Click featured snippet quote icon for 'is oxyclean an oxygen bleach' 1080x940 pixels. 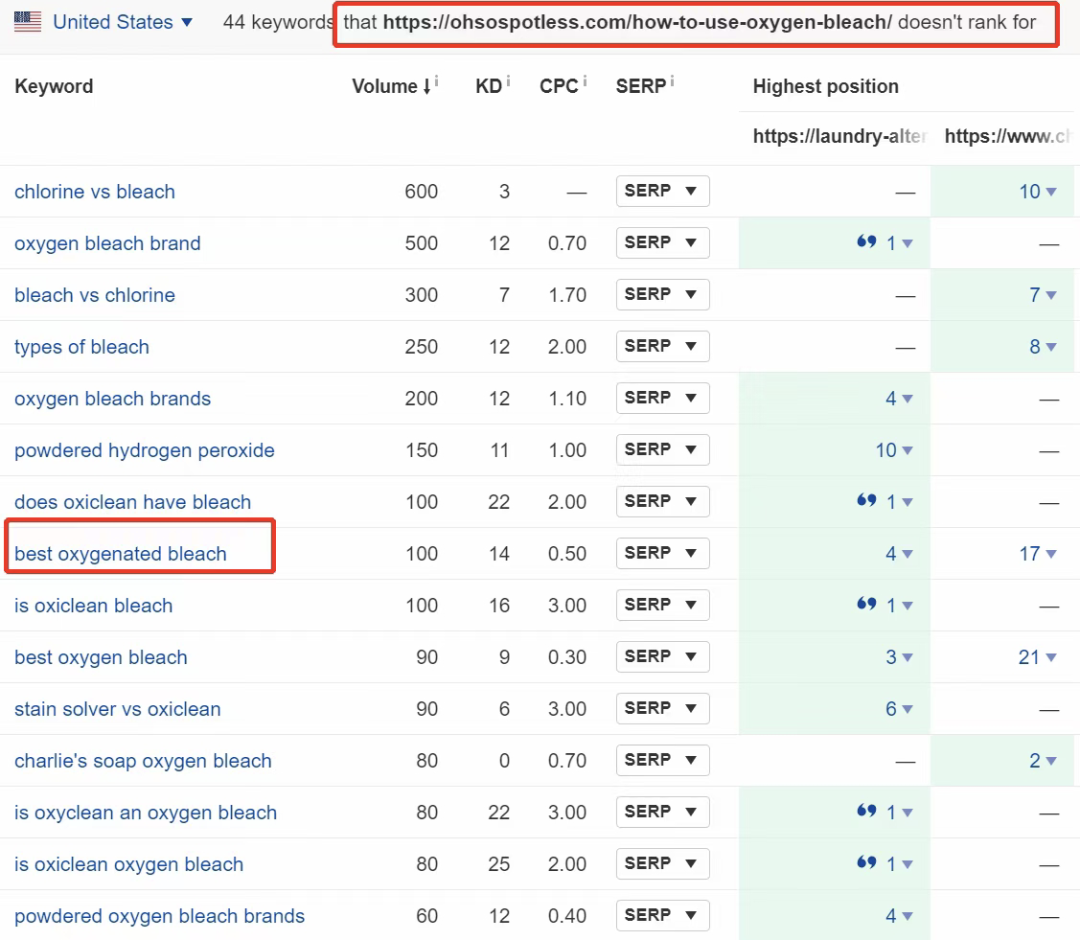click(866, 811)
